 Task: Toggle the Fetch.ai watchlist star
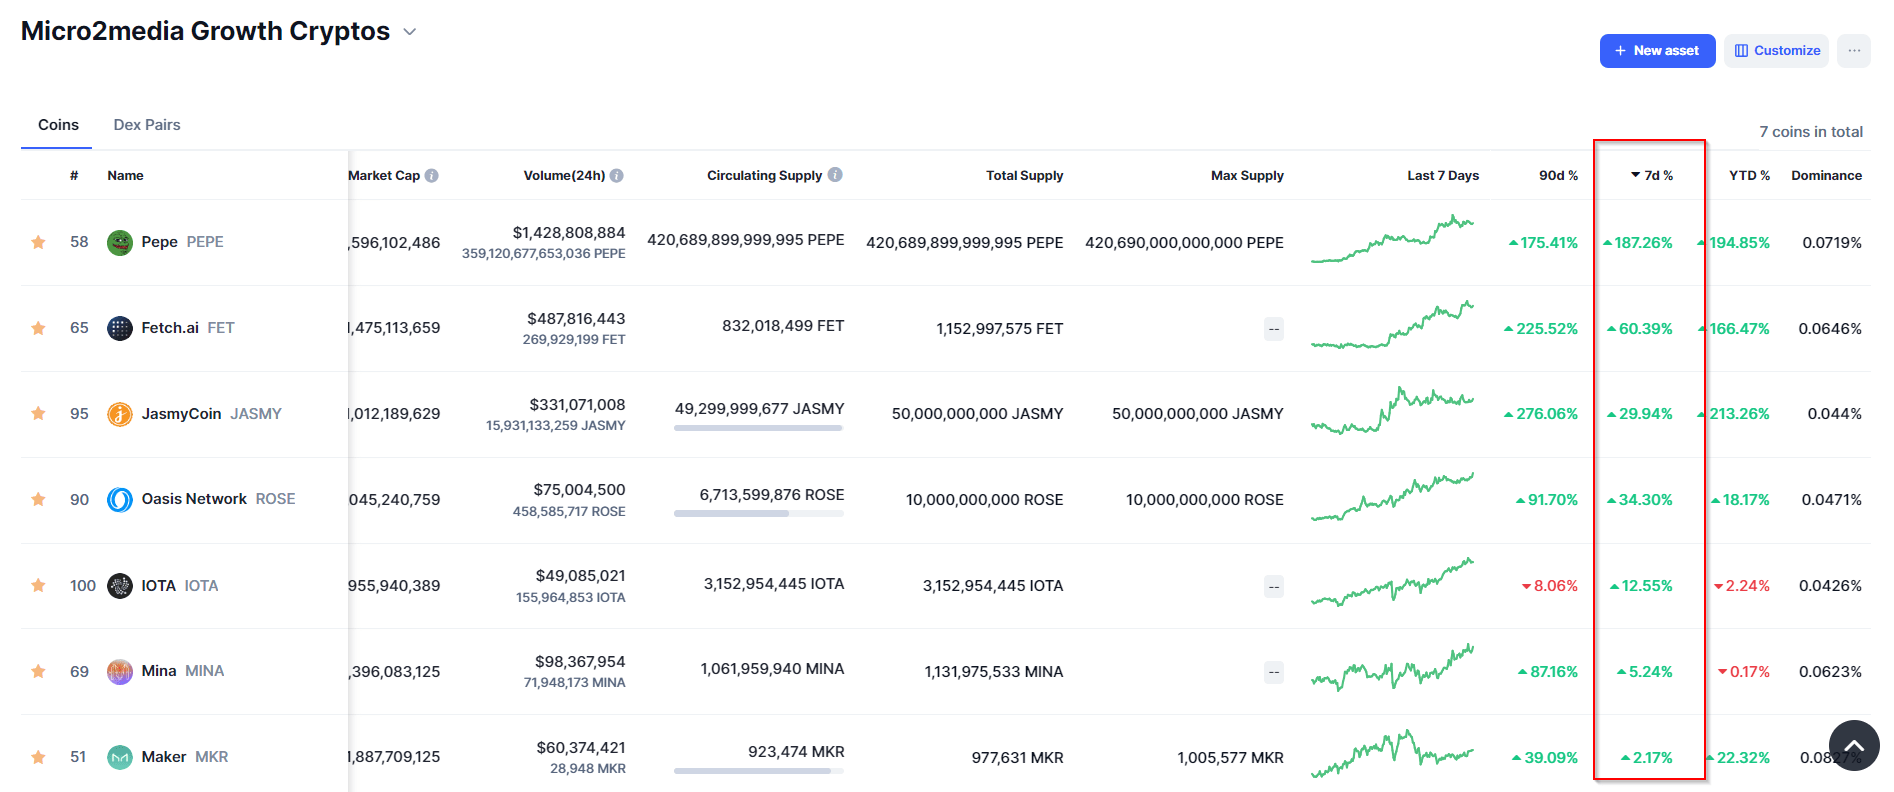click(x=38, y=328)
